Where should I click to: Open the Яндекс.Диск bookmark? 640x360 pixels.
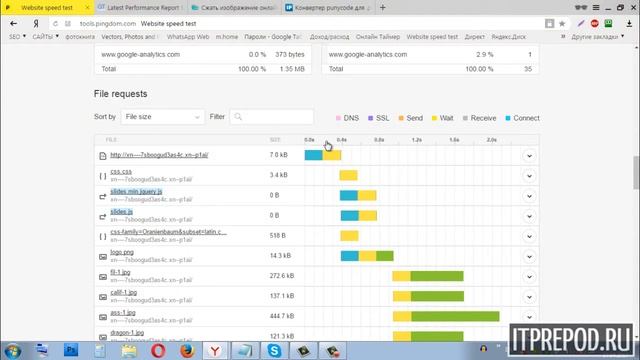click(509, 37)
